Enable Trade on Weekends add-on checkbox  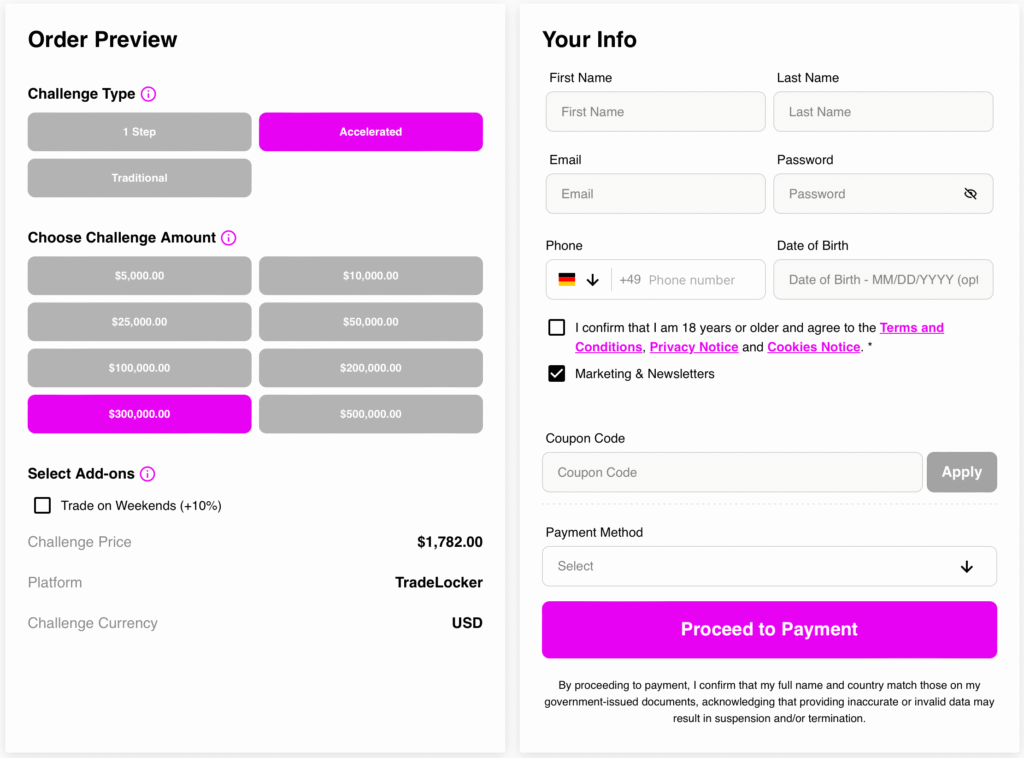pos(42,505)
